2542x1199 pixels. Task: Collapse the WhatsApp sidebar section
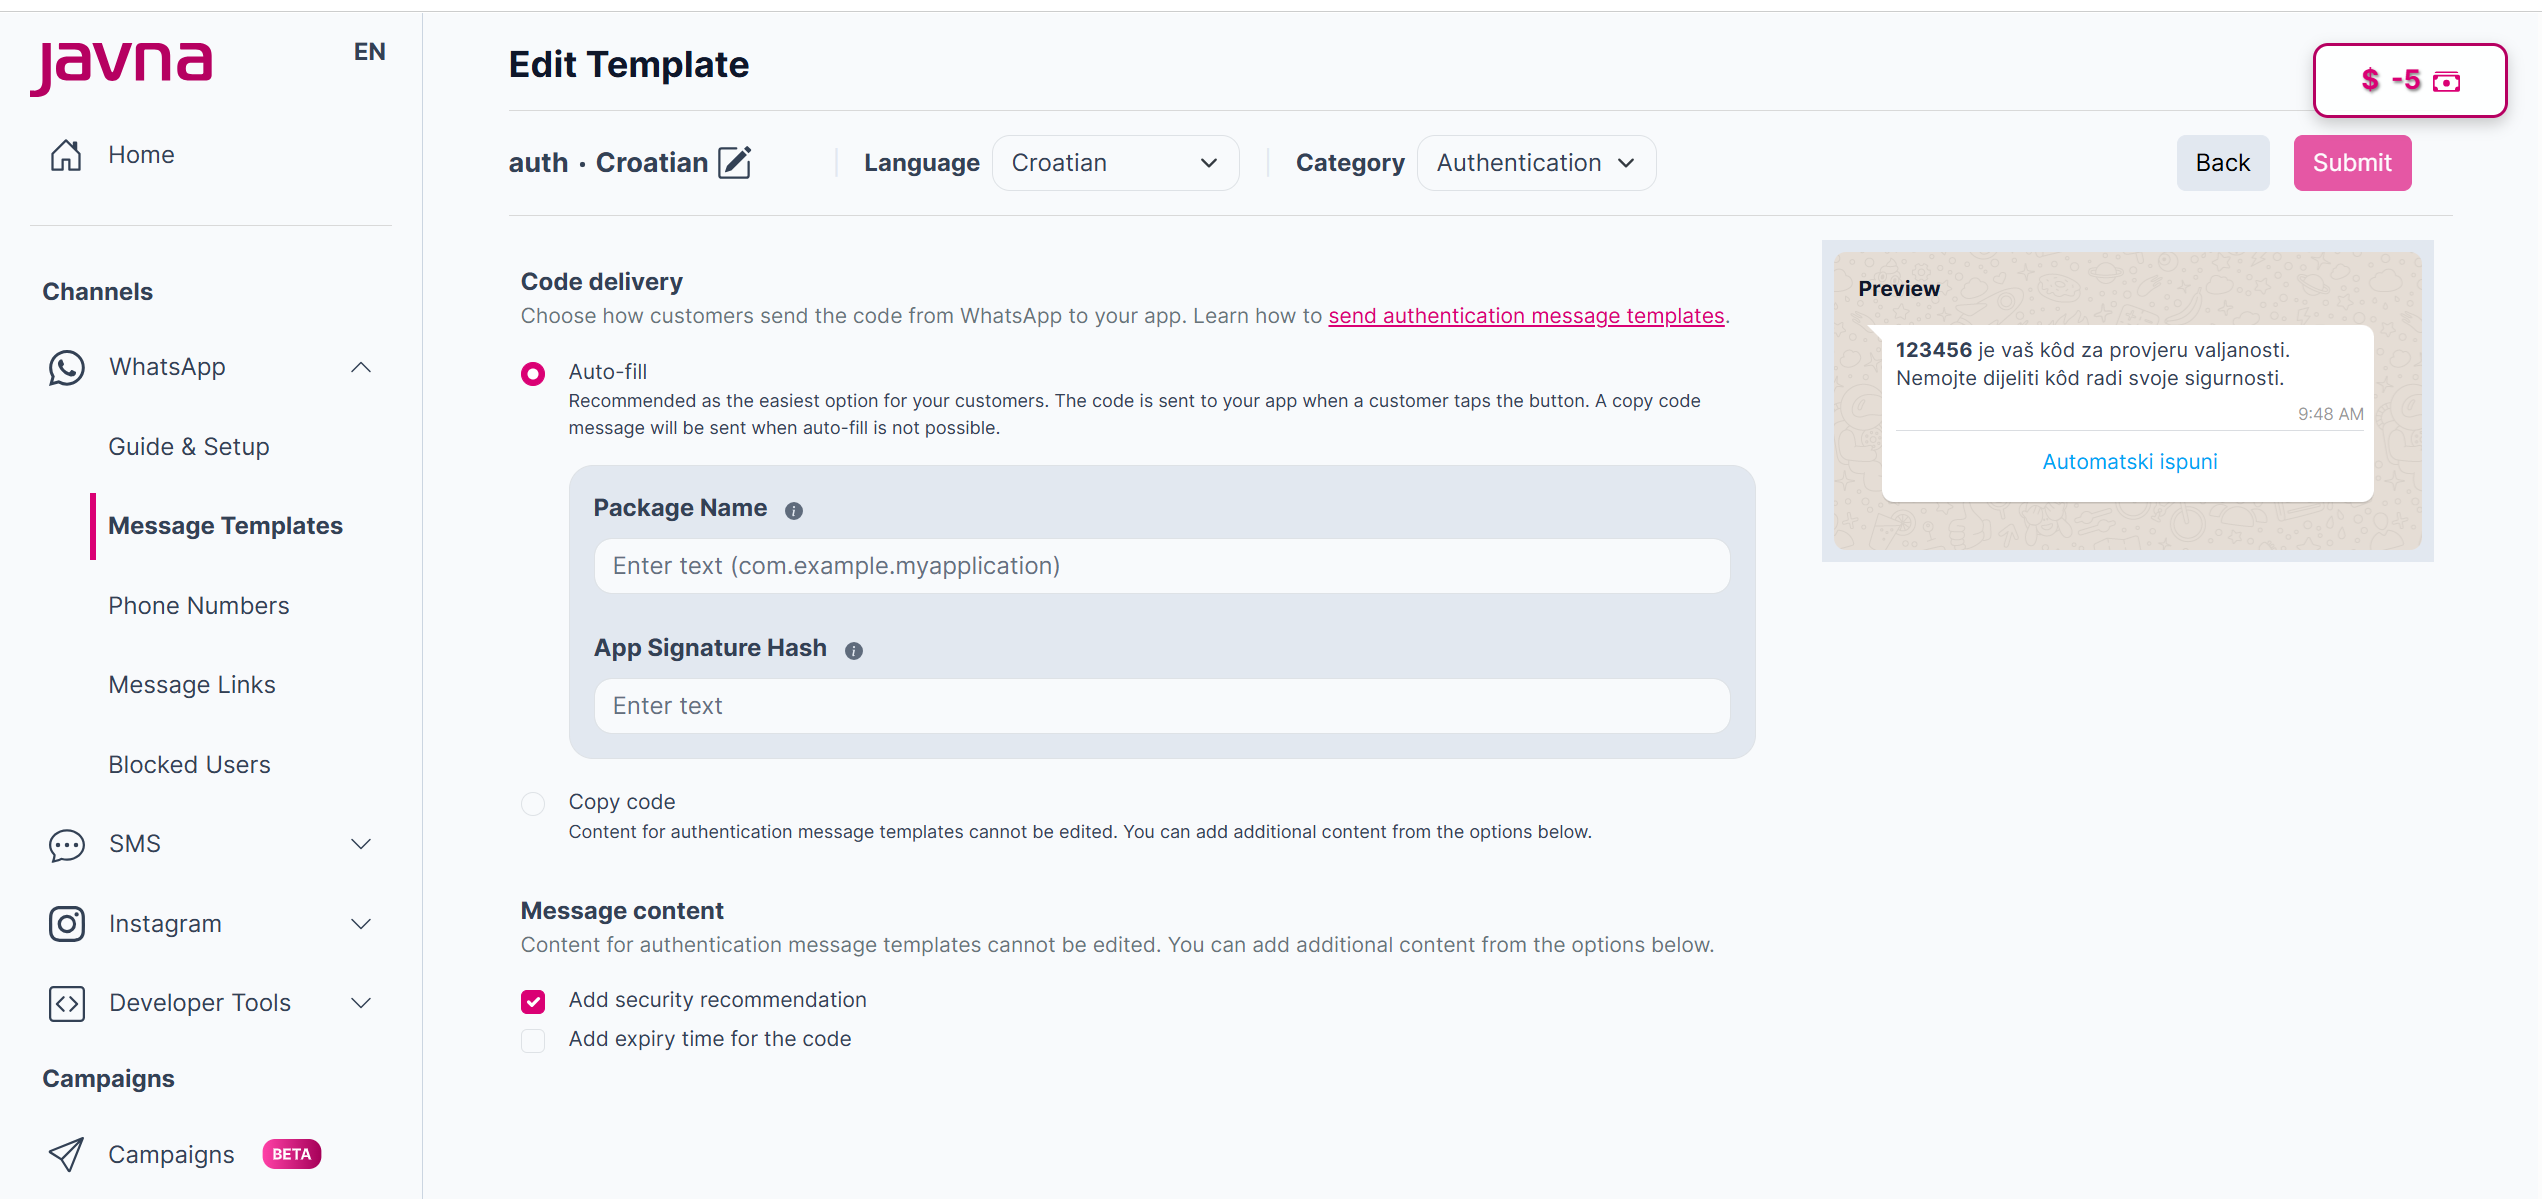point(361,368)
